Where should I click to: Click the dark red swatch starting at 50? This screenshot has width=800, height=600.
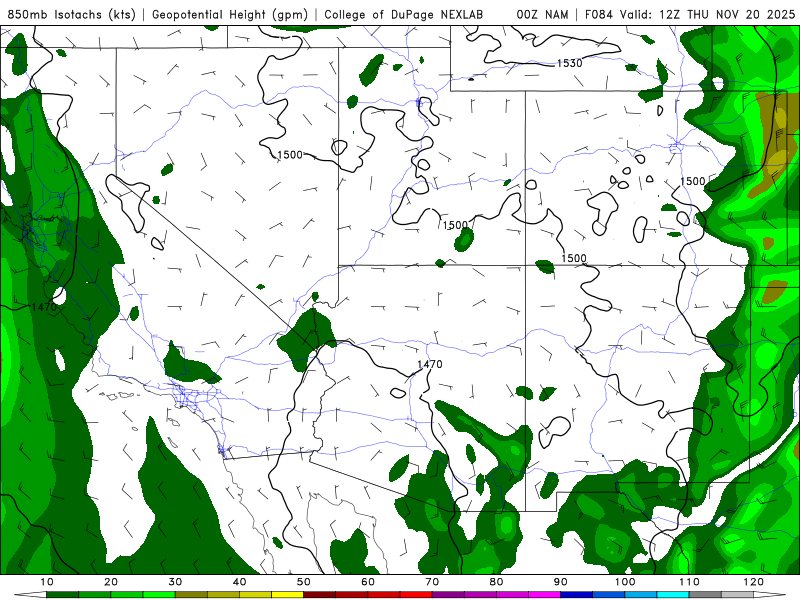click(319, 595)
